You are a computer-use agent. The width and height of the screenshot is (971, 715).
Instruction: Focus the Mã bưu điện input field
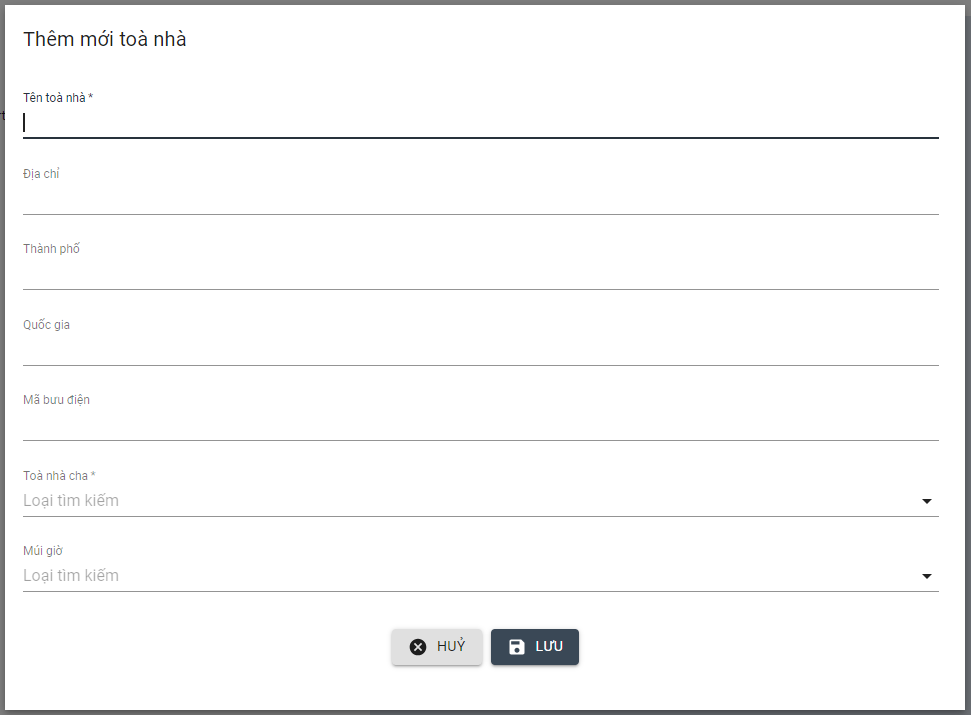(x=480, y=426)
